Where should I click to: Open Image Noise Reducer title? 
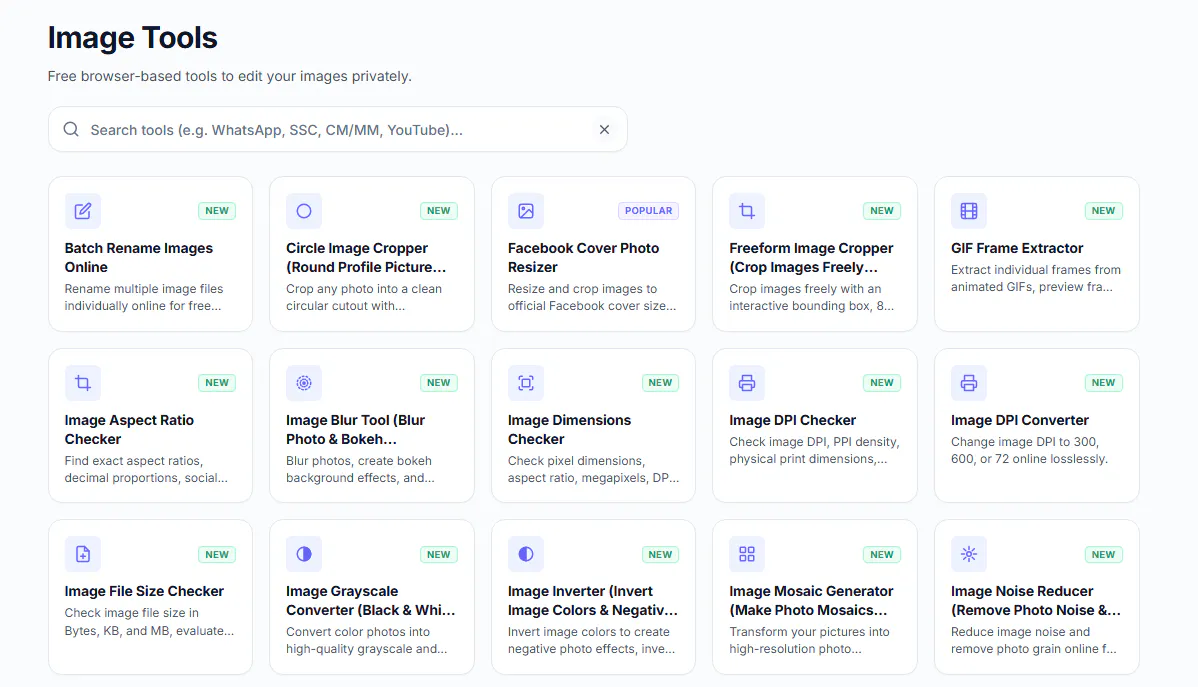coord(1036,601)
